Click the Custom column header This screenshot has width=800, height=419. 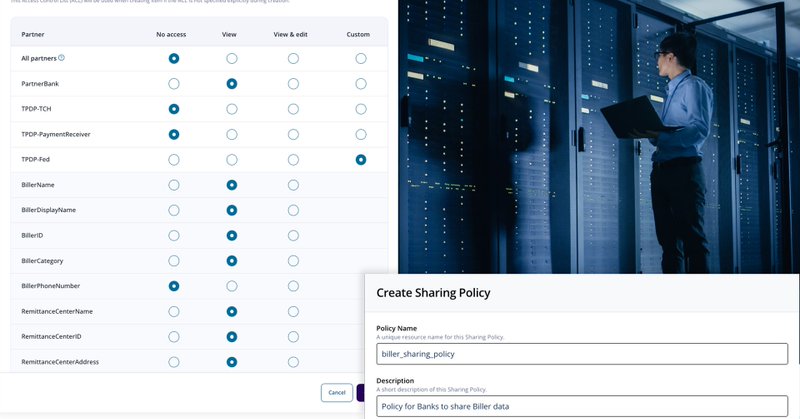[x=358, y=34]
